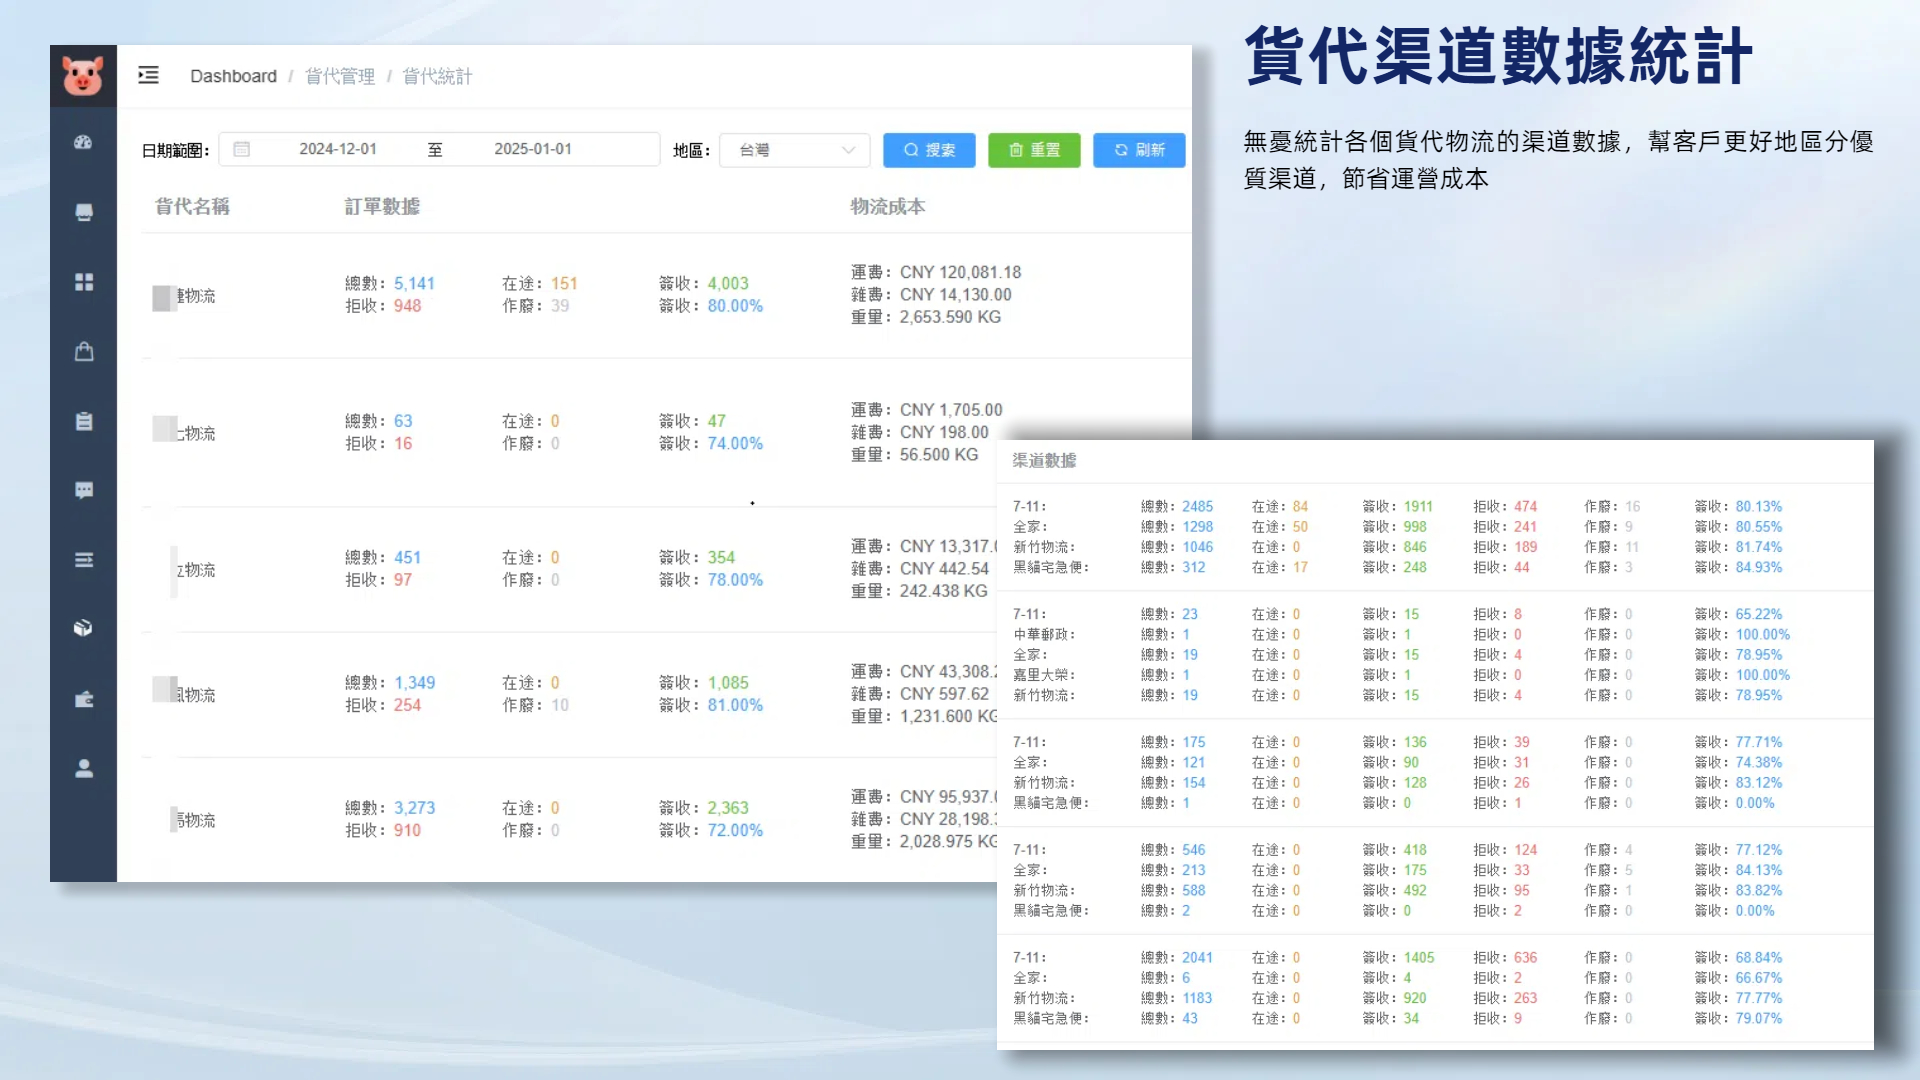Open the store-shaped sidebar icon below the gauge
Image resolution: width=1920 pixels, height=1080 pixels.
pos(84,212)
